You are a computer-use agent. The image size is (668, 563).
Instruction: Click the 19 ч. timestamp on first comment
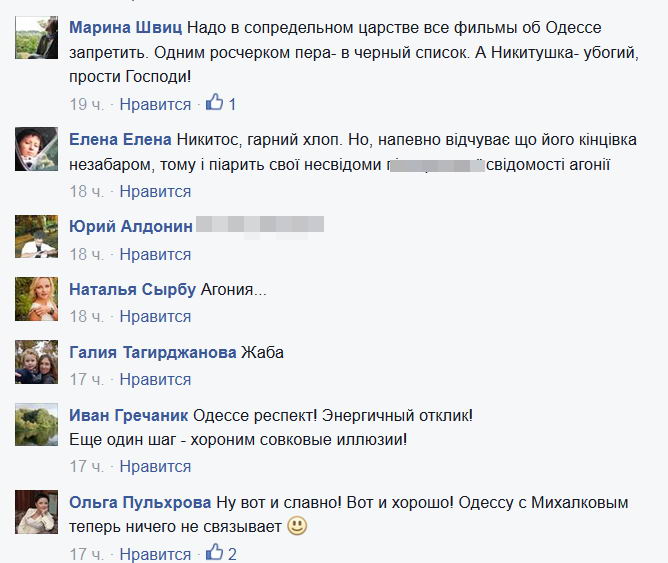coord(86,104)
